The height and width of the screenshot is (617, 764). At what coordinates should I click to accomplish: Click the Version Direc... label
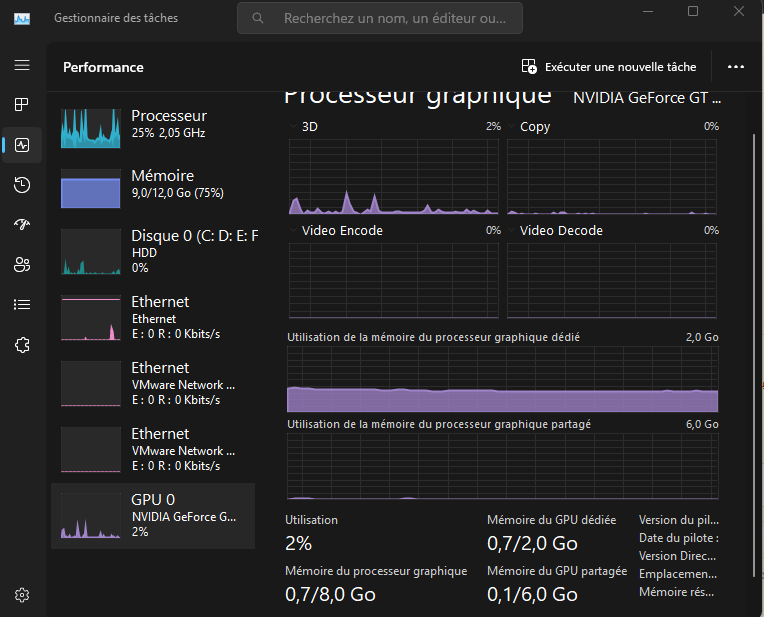[677, 556]
